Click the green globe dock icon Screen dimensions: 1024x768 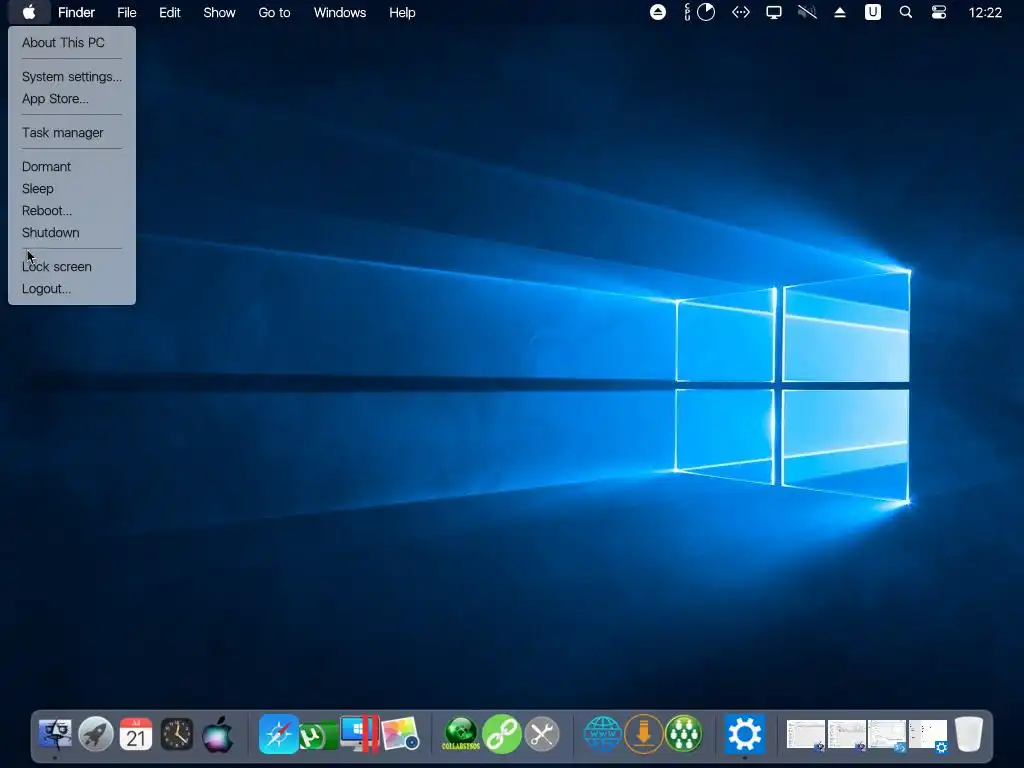click(x=461, y=734)
